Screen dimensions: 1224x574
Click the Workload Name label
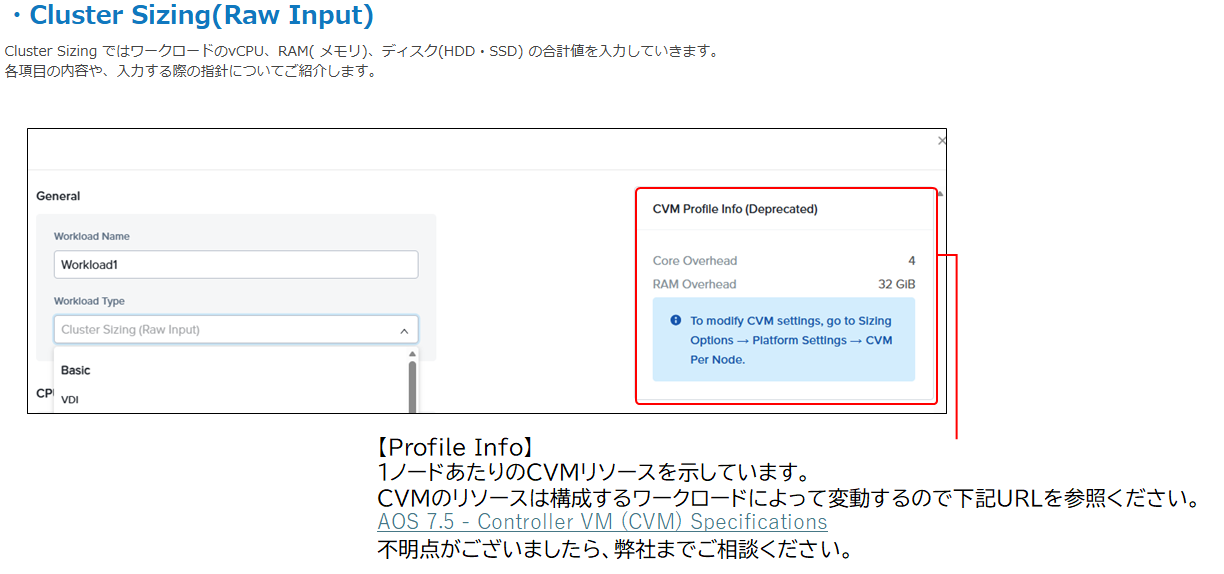pos(91,236)
